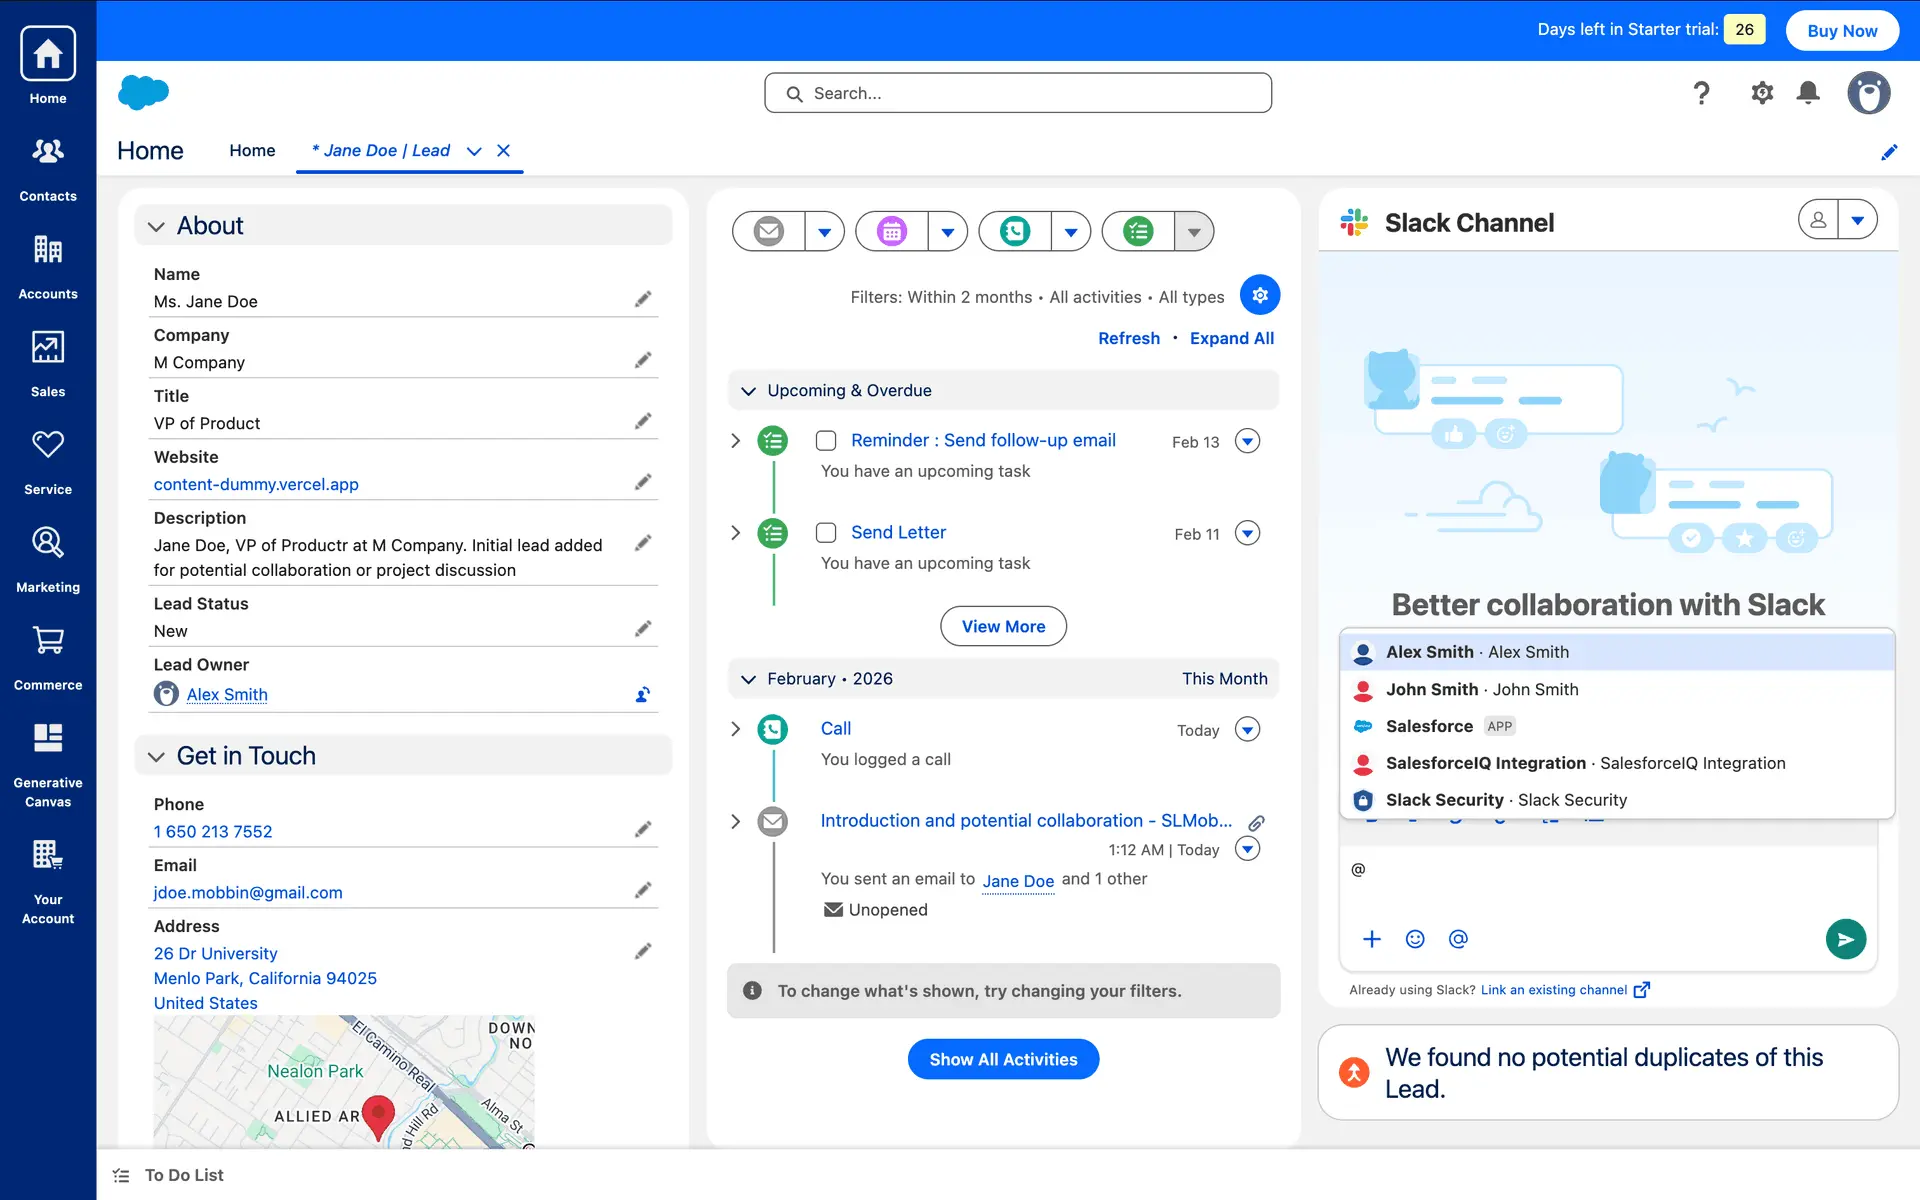The width and height of the screenshot is (1920, 1200).
Task: Collapse the About section
Action: (x=156, y=227)
